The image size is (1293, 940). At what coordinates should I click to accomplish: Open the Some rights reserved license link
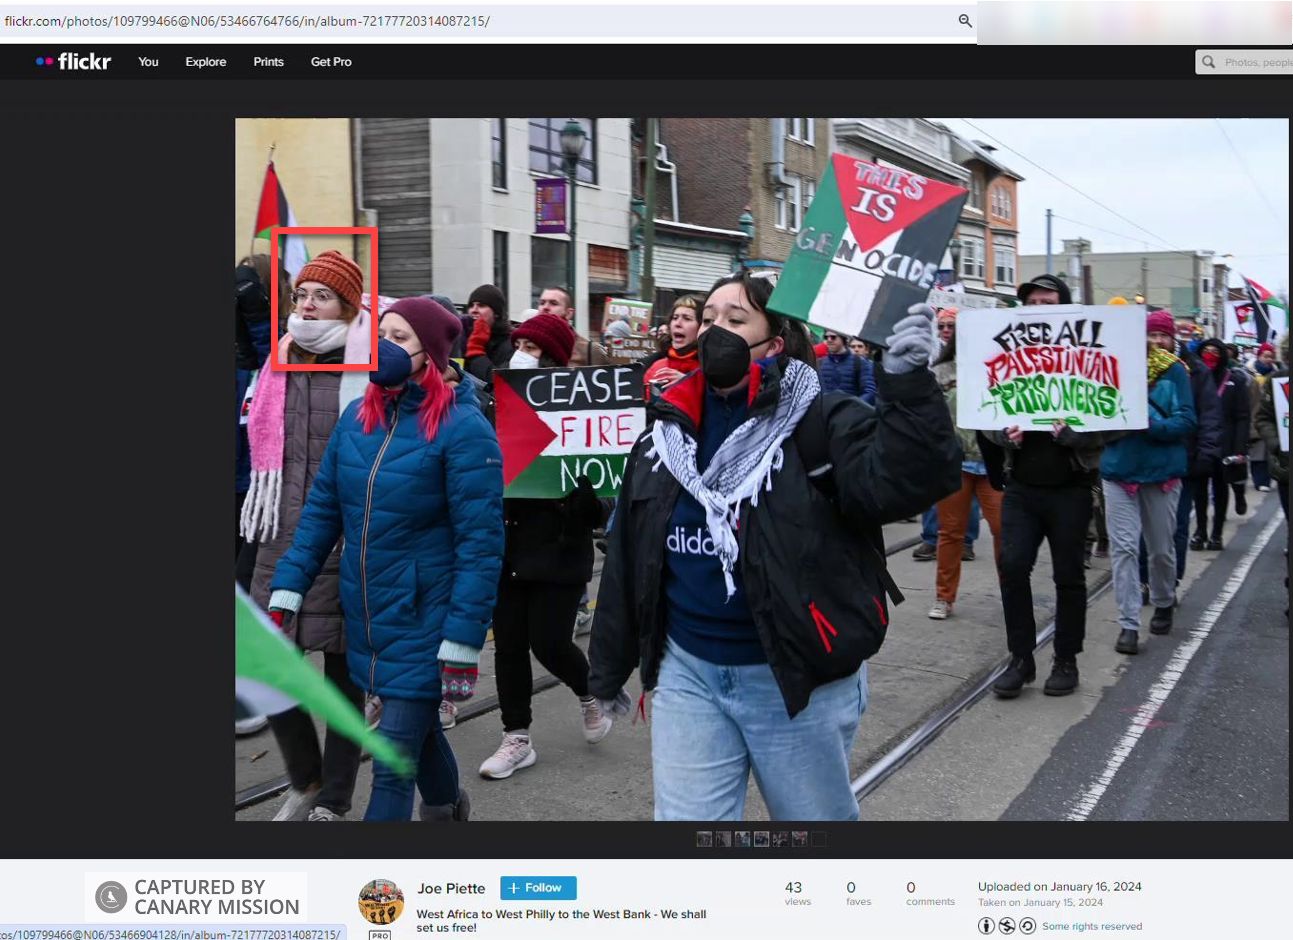point(1091,925)
